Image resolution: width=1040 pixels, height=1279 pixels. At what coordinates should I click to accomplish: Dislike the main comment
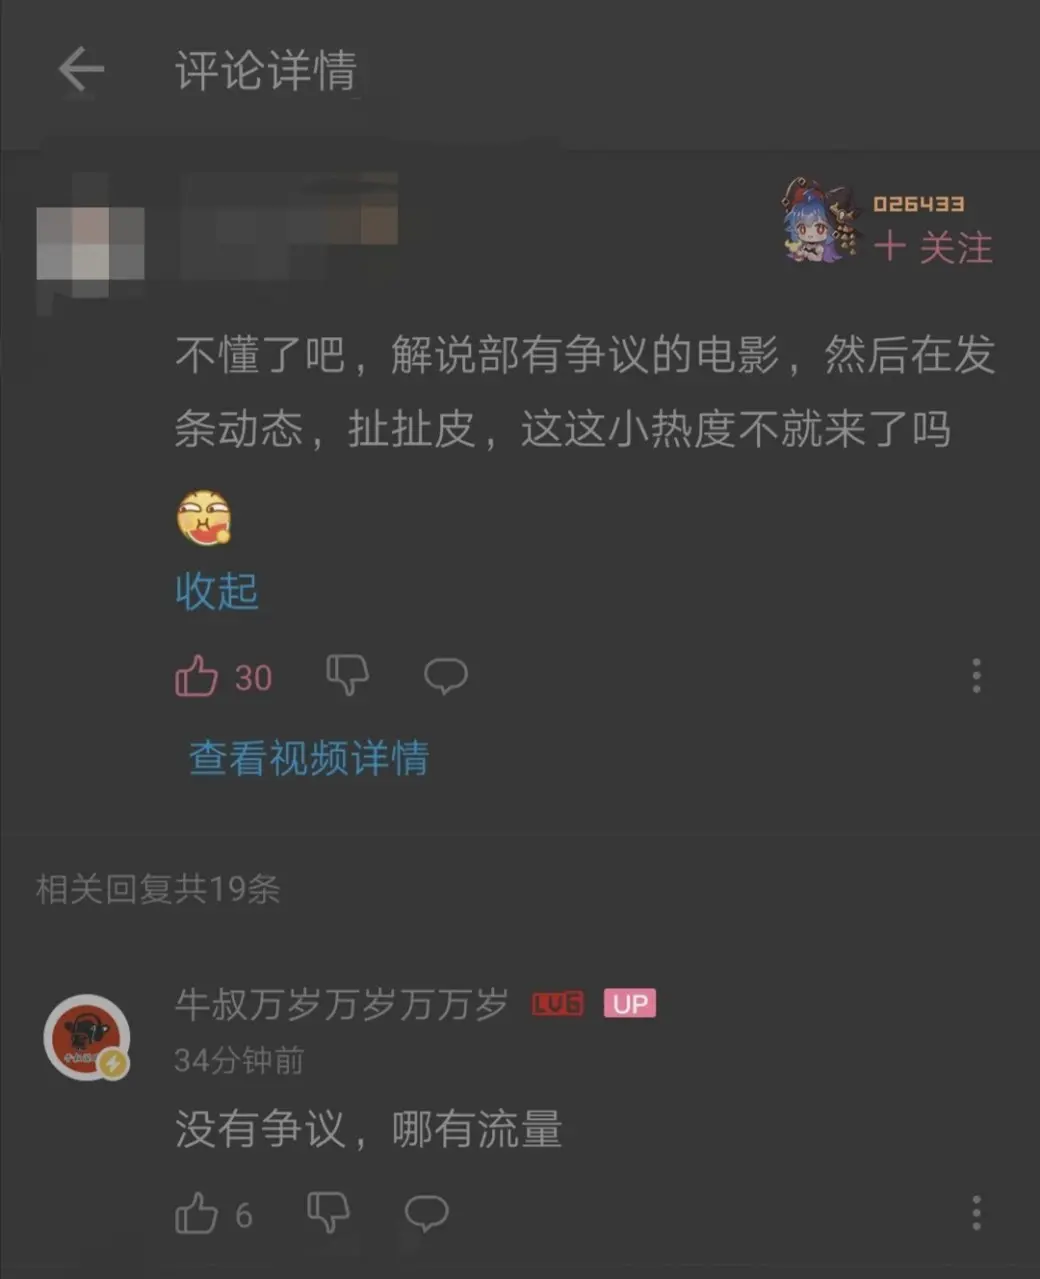tap(348, 675)
